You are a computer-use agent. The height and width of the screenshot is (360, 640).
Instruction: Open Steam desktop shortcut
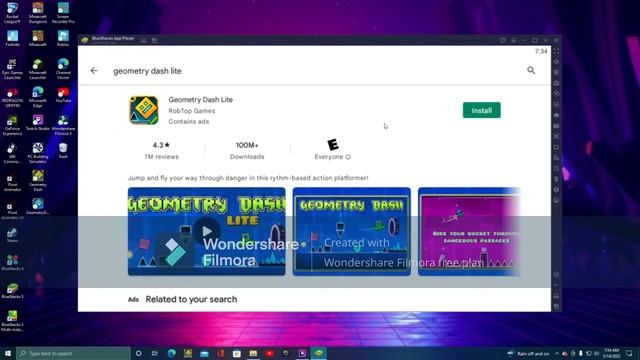[12, 236]
